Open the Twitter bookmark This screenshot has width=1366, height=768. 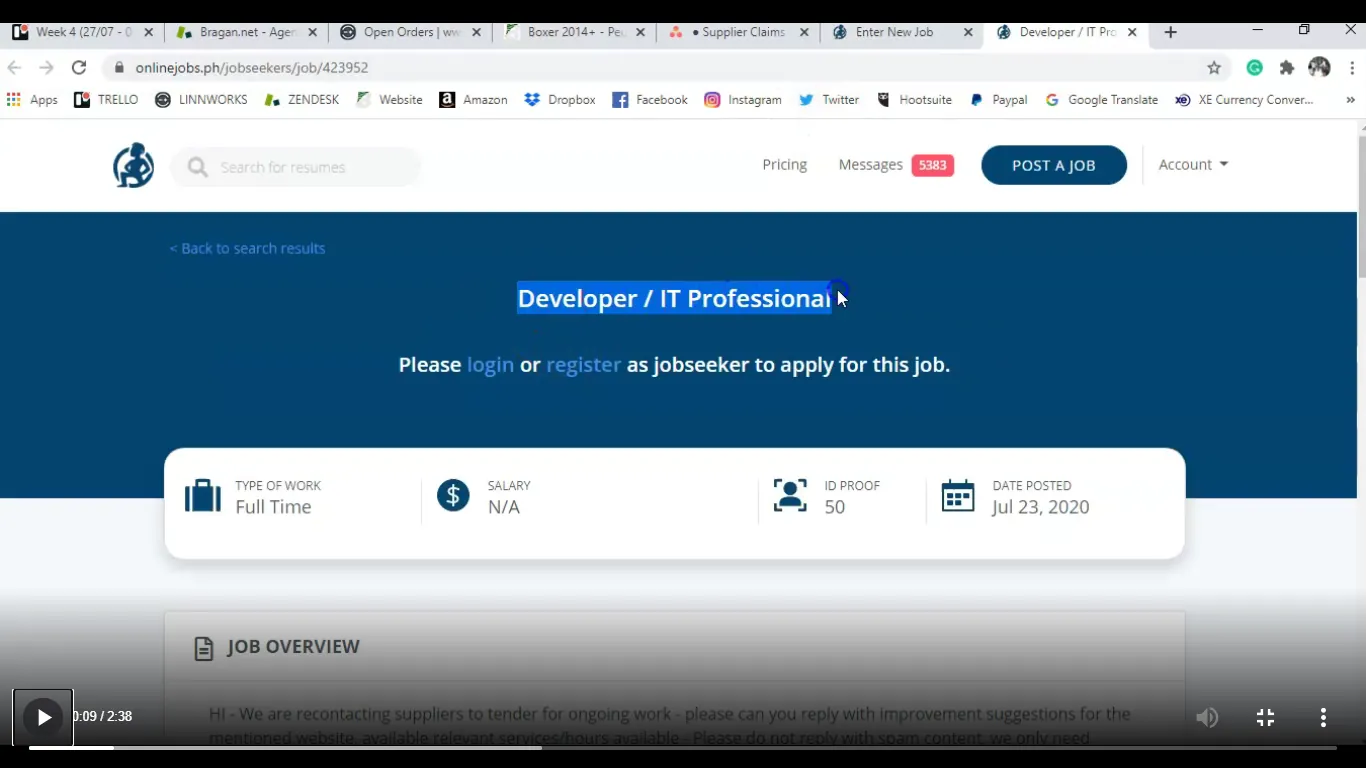coord(829,100)
